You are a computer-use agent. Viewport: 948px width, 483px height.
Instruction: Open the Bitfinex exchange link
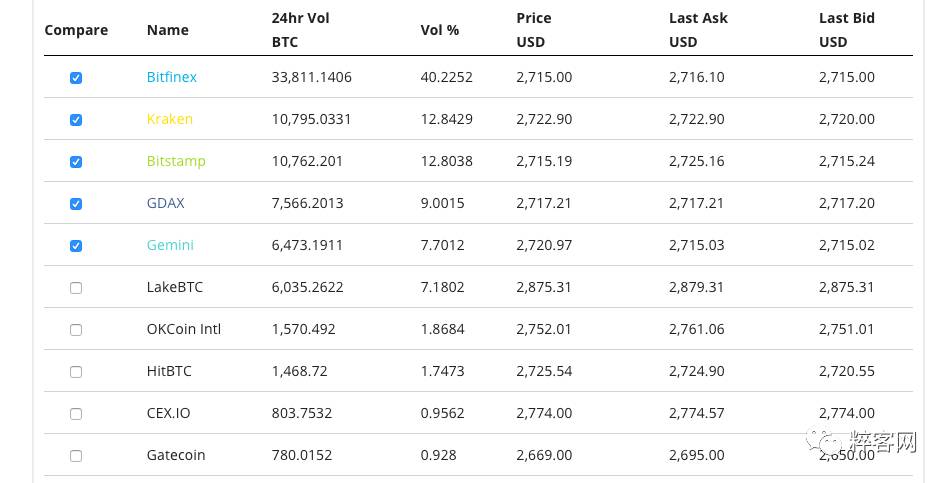pyautogui.click(x=172, y=77)
